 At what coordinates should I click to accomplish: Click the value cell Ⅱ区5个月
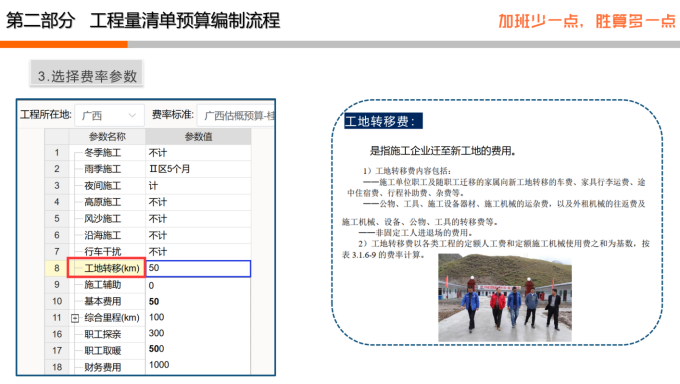coord(198,169)
